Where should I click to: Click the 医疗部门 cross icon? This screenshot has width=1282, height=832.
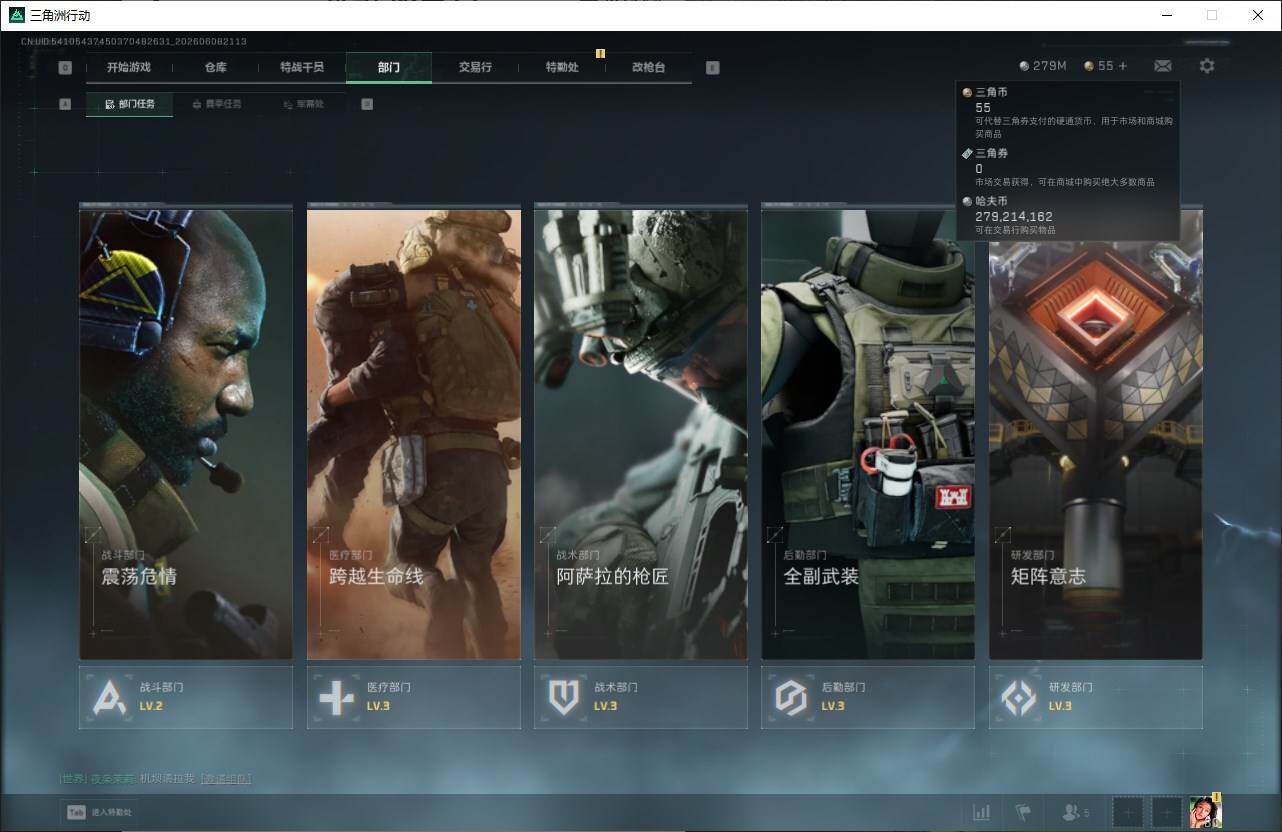pos(336,697)
